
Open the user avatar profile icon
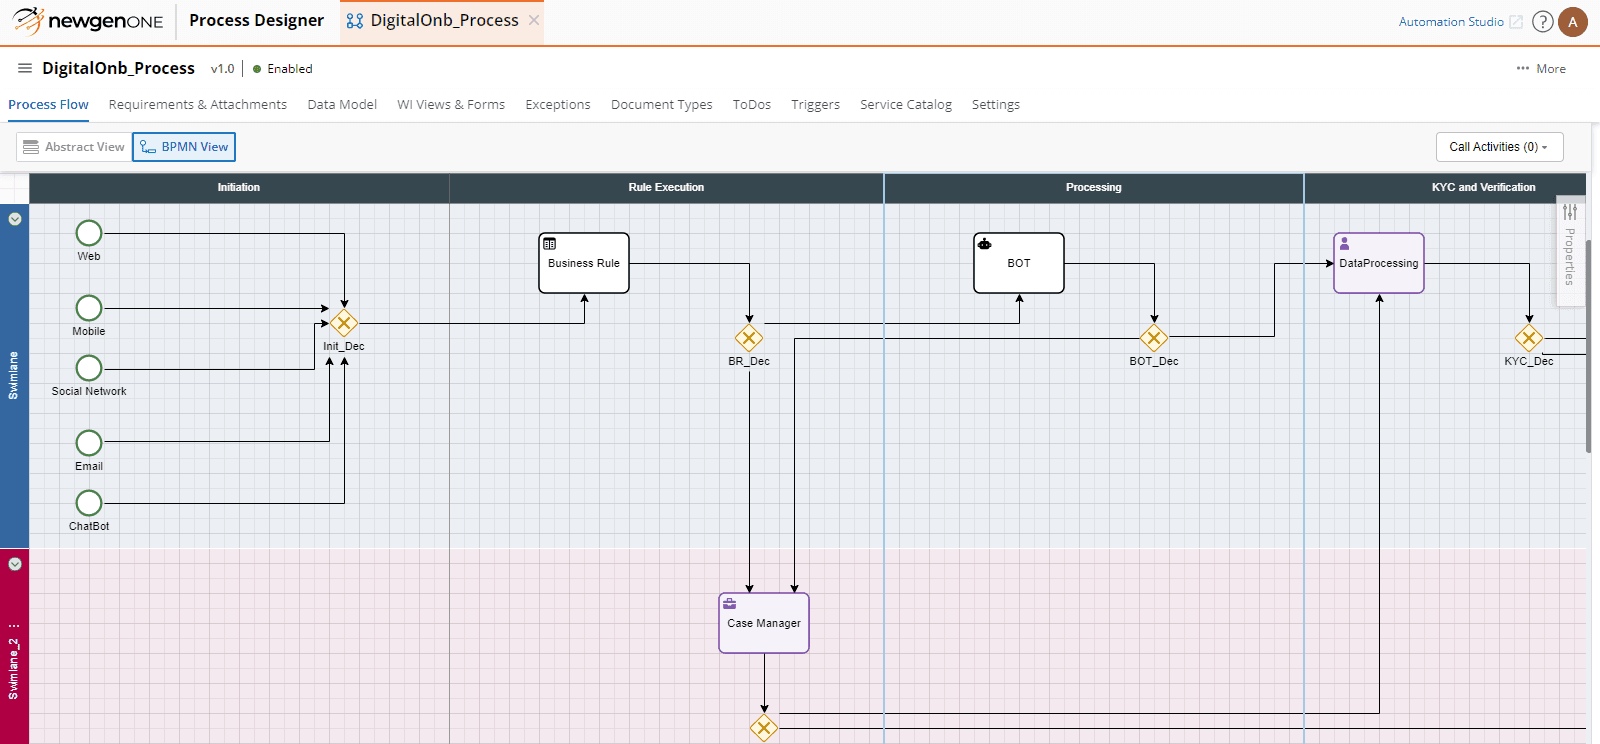[1573, 22]
